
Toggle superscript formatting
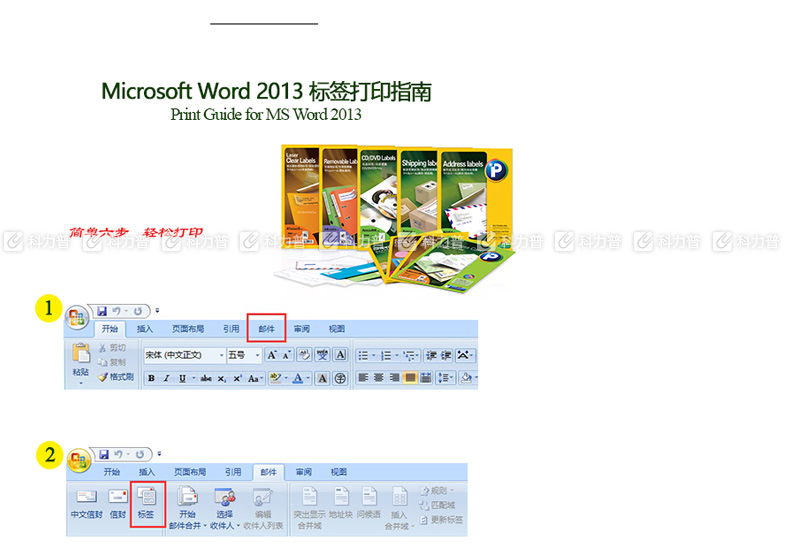tap(237, 378)
